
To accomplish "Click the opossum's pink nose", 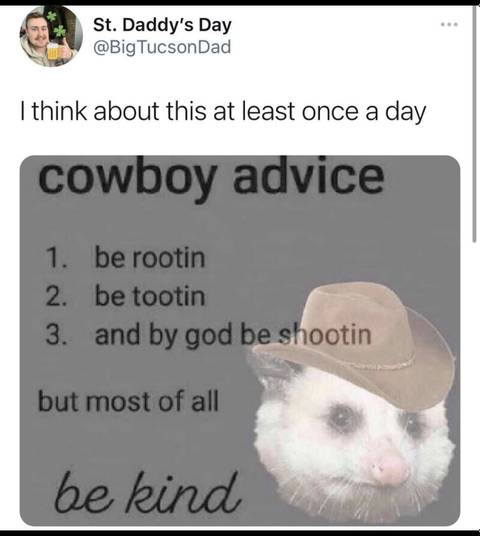I will [390, 469].
